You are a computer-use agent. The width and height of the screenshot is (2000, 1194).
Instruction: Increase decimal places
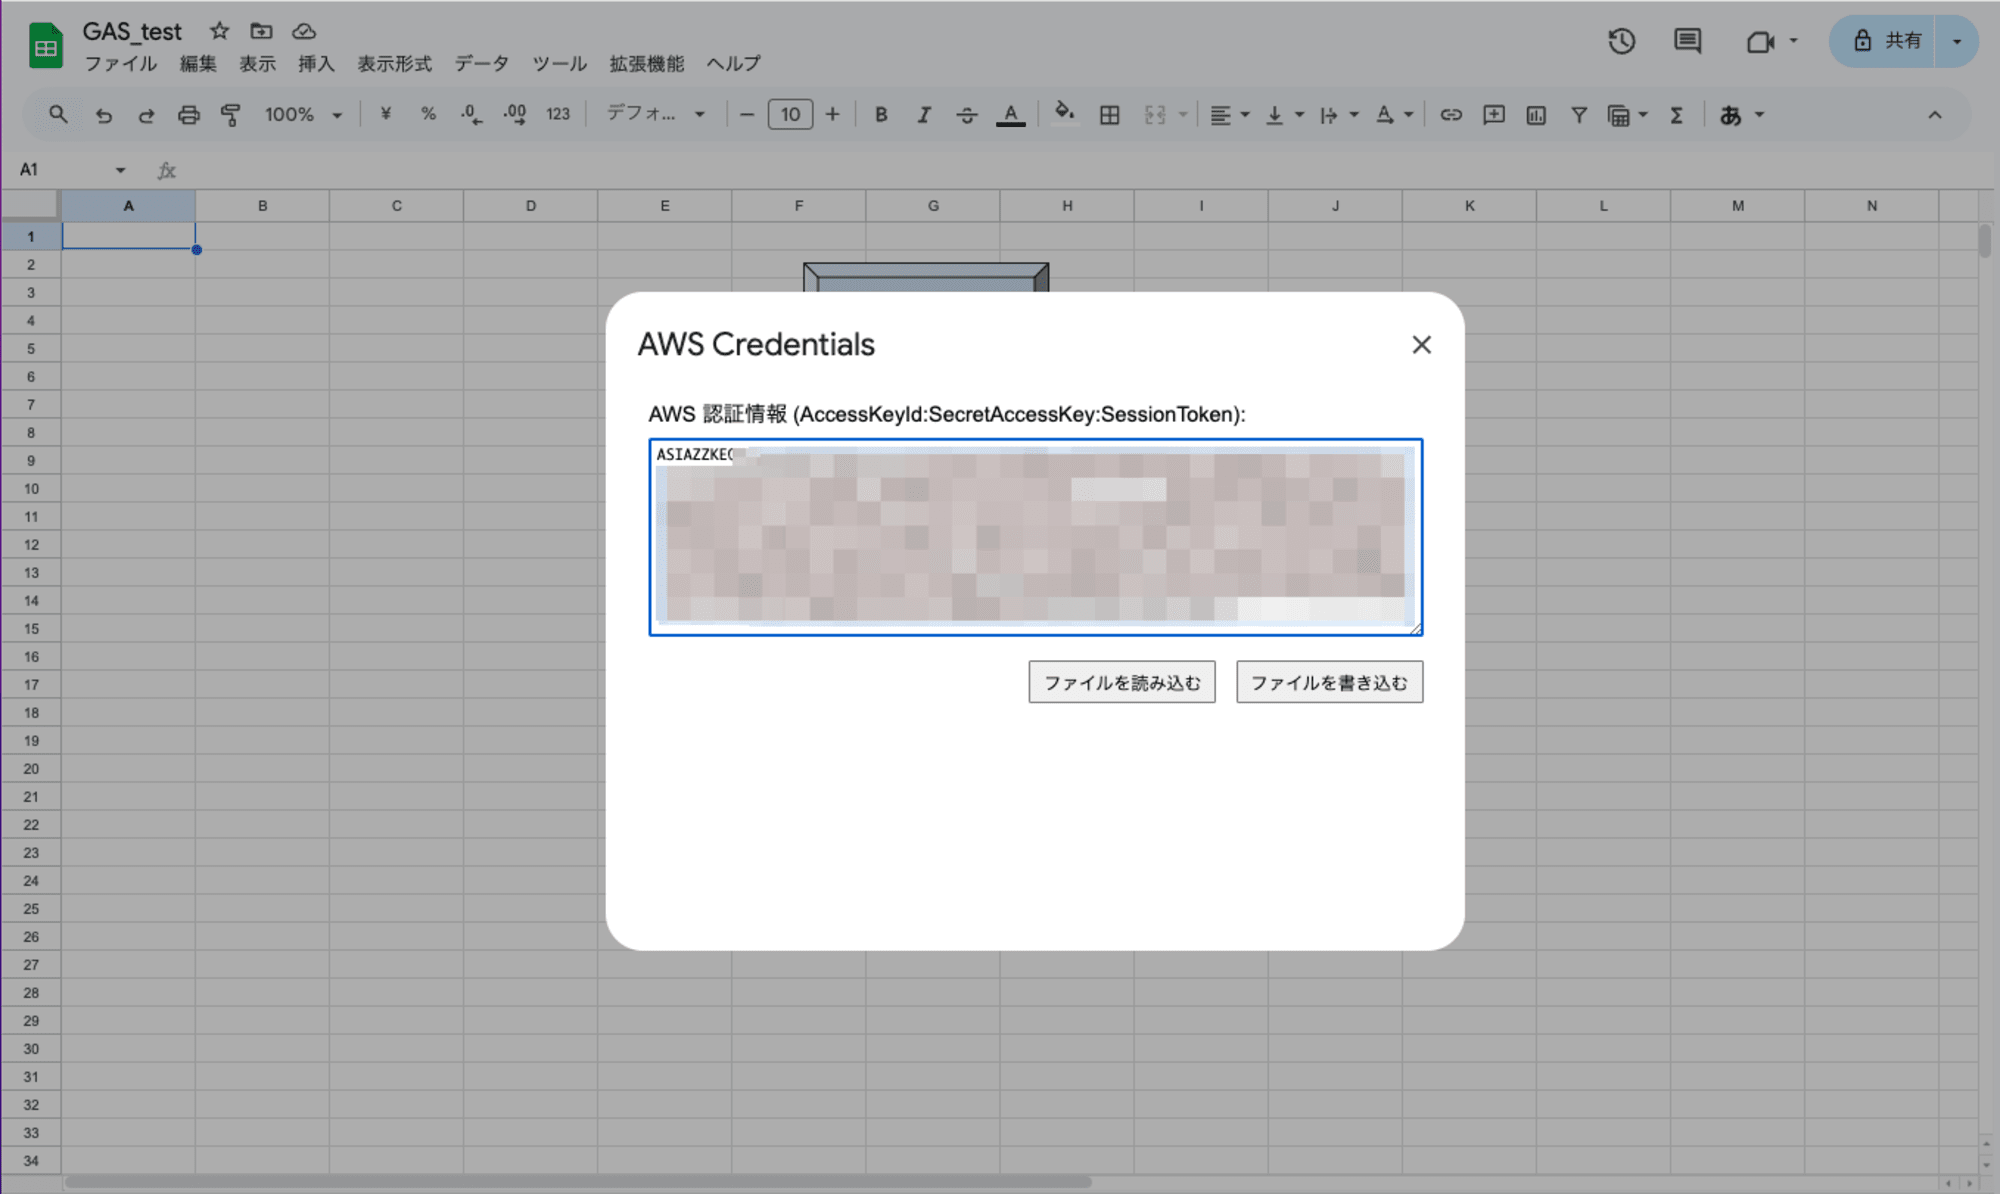point(515,114)
